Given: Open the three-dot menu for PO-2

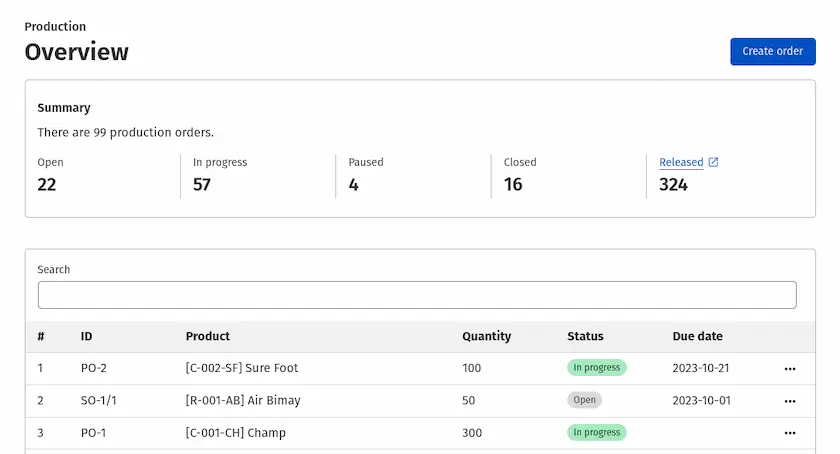Looking at the screenshot, I should click(790, 369).
